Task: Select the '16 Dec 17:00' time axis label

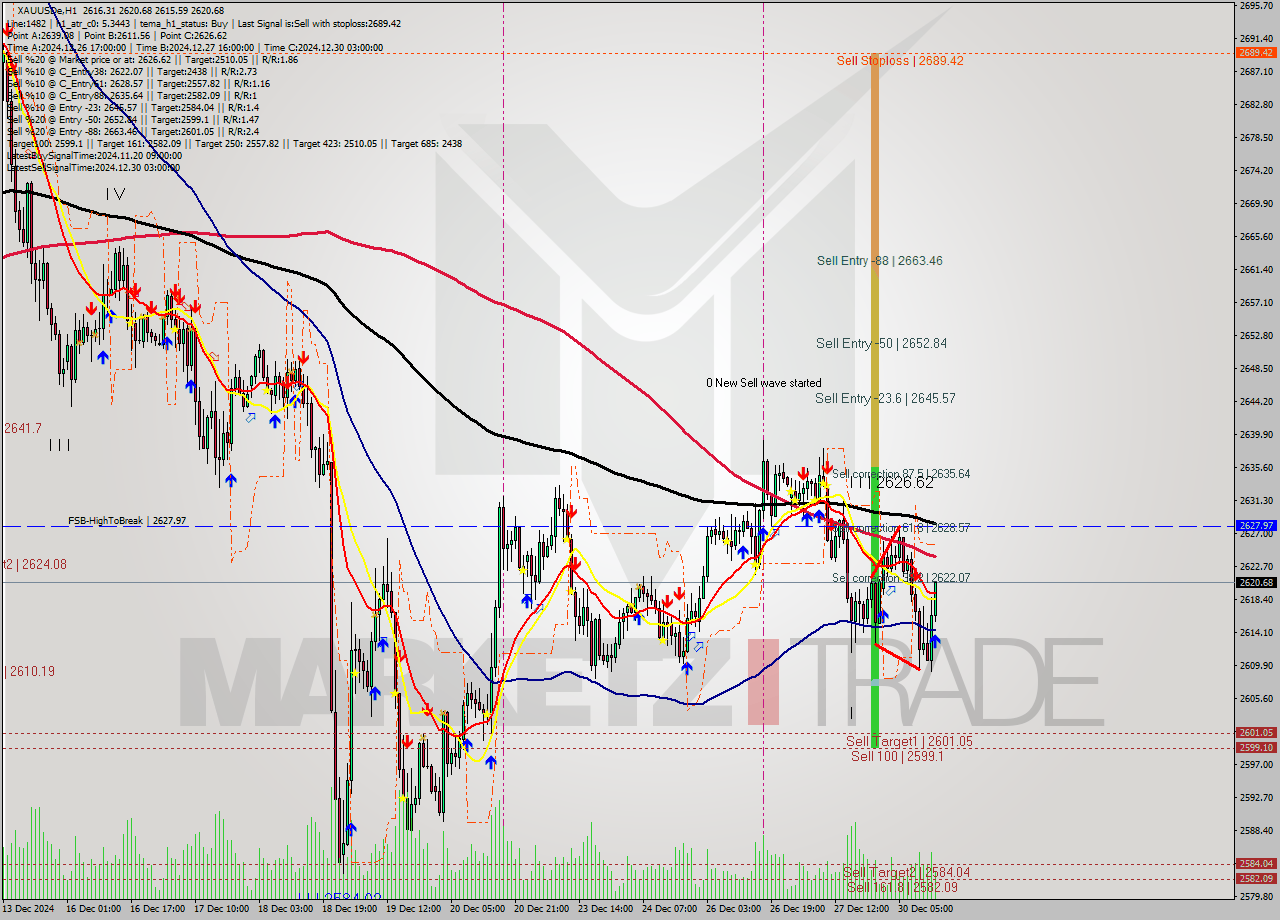Action: [x=157, y=909]
